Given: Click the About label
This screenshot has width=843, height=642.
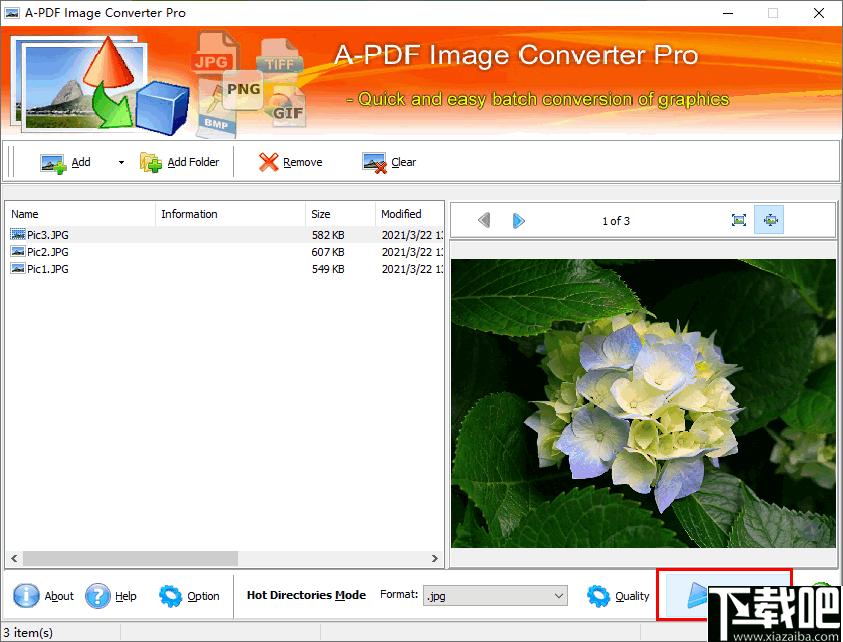Looking at the screenshot, I should (x=59, y=596).
